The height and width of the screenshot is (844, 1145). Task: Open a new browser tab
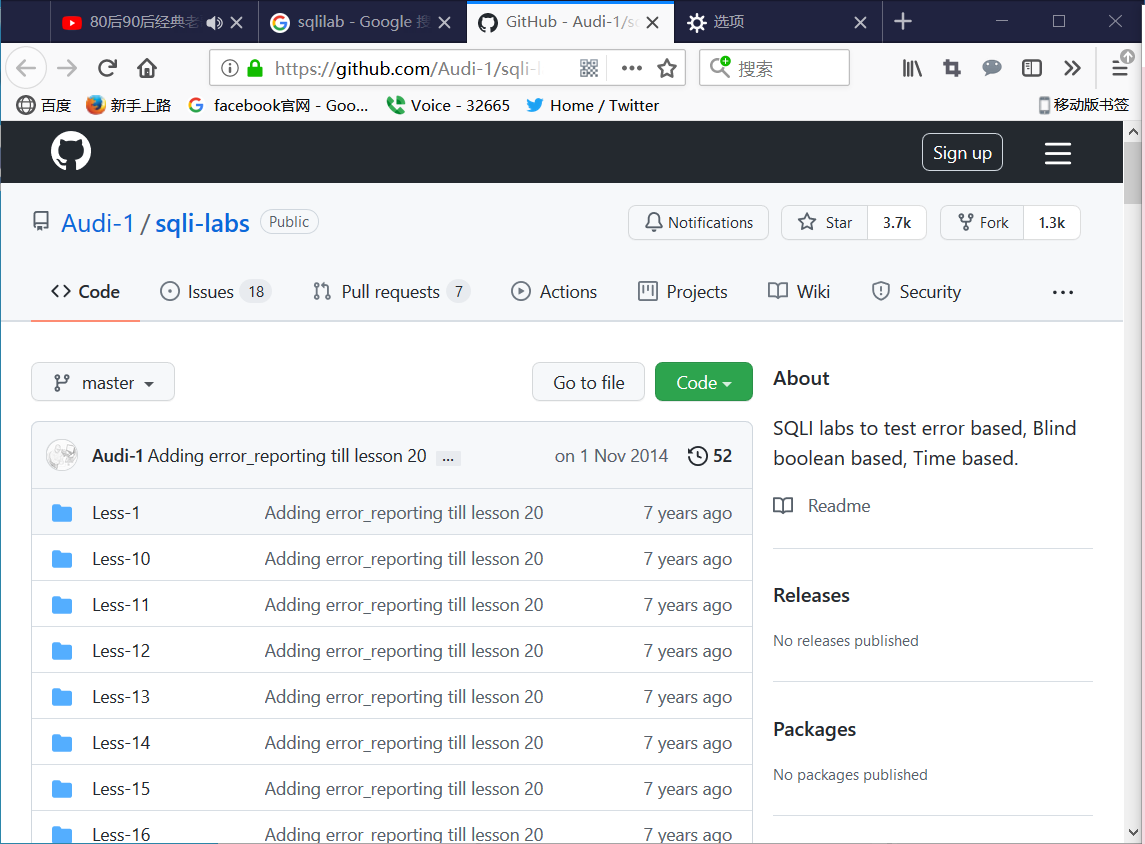(x=903, y=22)
